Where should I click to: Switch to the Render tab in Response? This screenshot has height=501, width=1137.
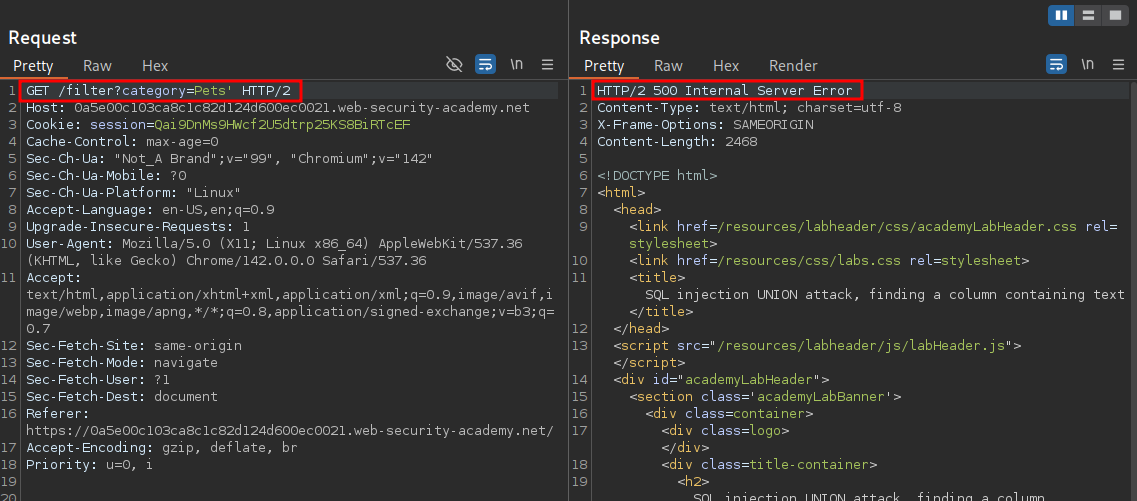793,66
